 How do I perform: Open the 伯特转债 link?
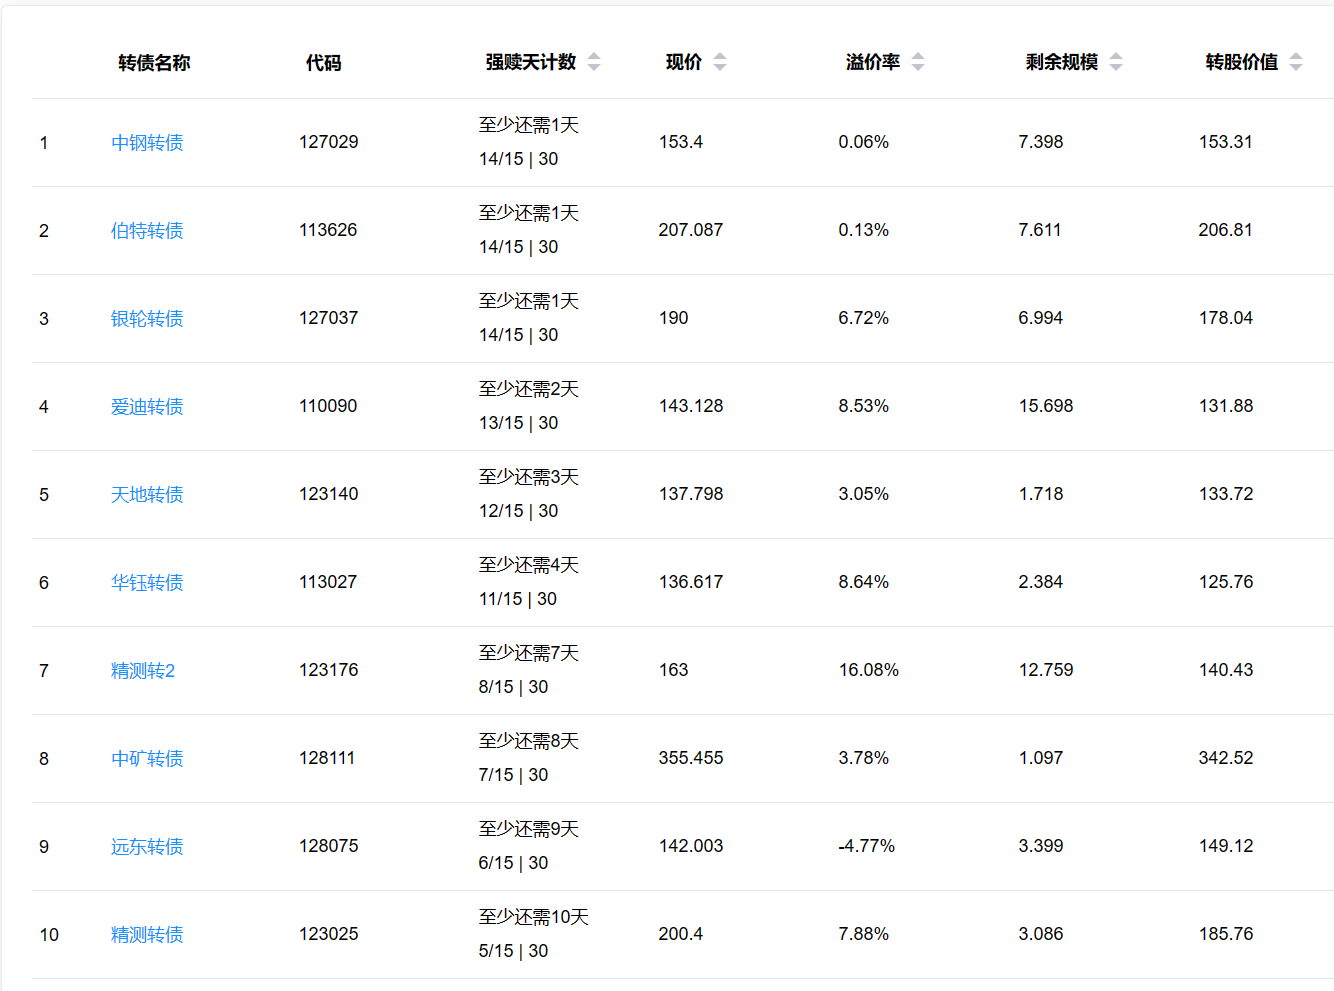(x=147, y=231)
